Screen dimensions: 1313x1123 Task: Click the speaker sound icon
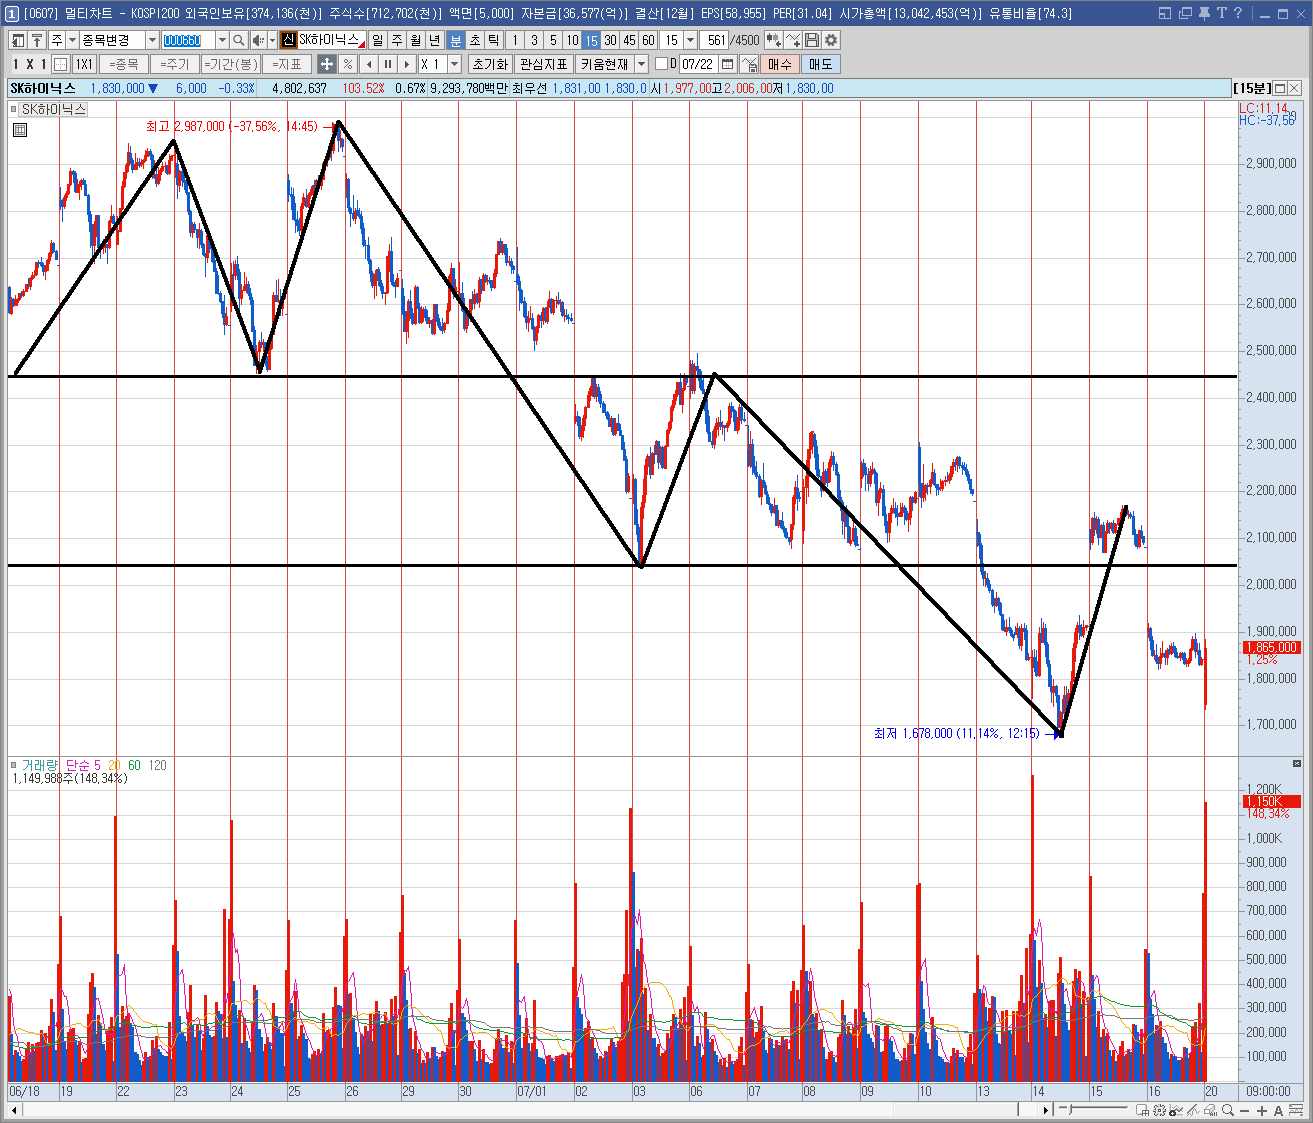pyautogui.click(x=258, y=40)
